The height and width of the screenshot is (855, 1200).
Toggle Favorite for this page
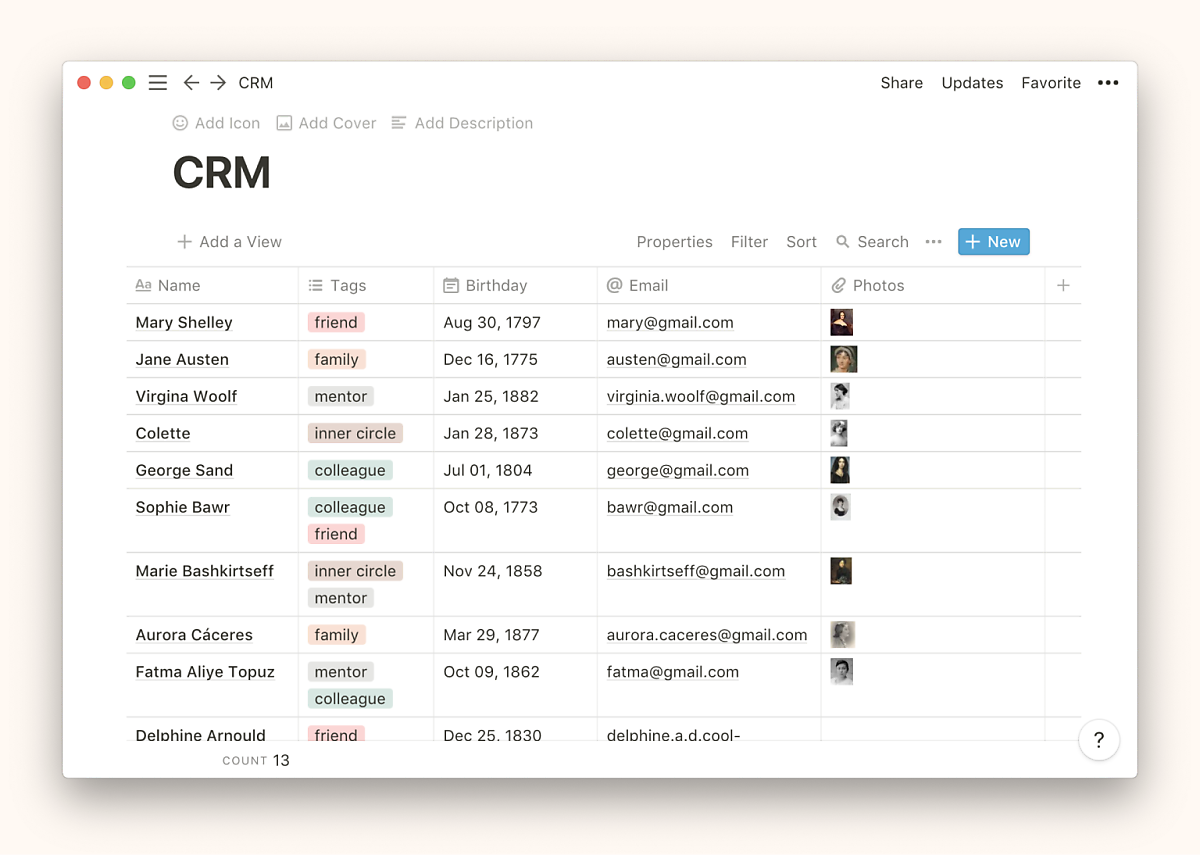[x=1051, y=83]
